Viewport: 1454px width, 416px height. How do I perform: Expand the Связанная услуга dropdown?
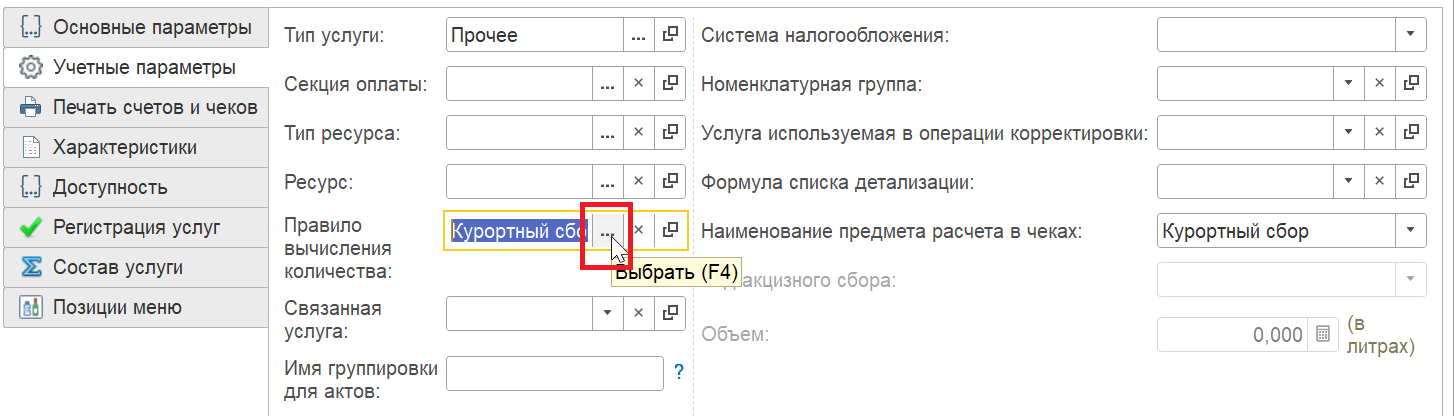(x=607, y=313)
